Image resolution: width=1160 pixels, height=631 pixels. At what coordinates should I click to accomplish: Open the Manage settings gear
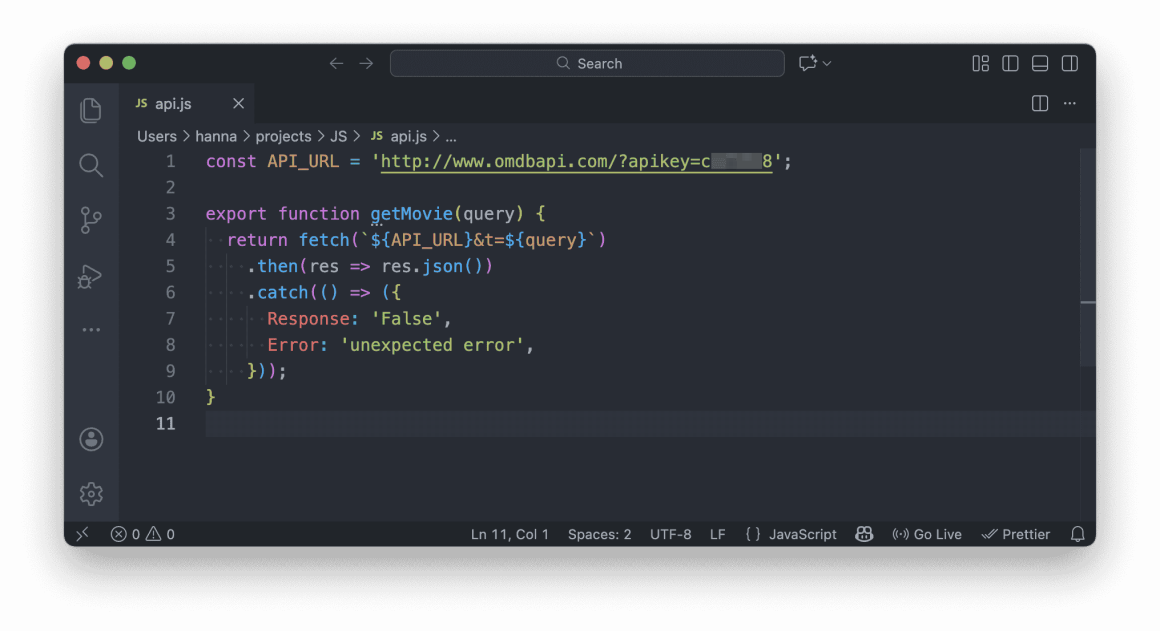91,493
